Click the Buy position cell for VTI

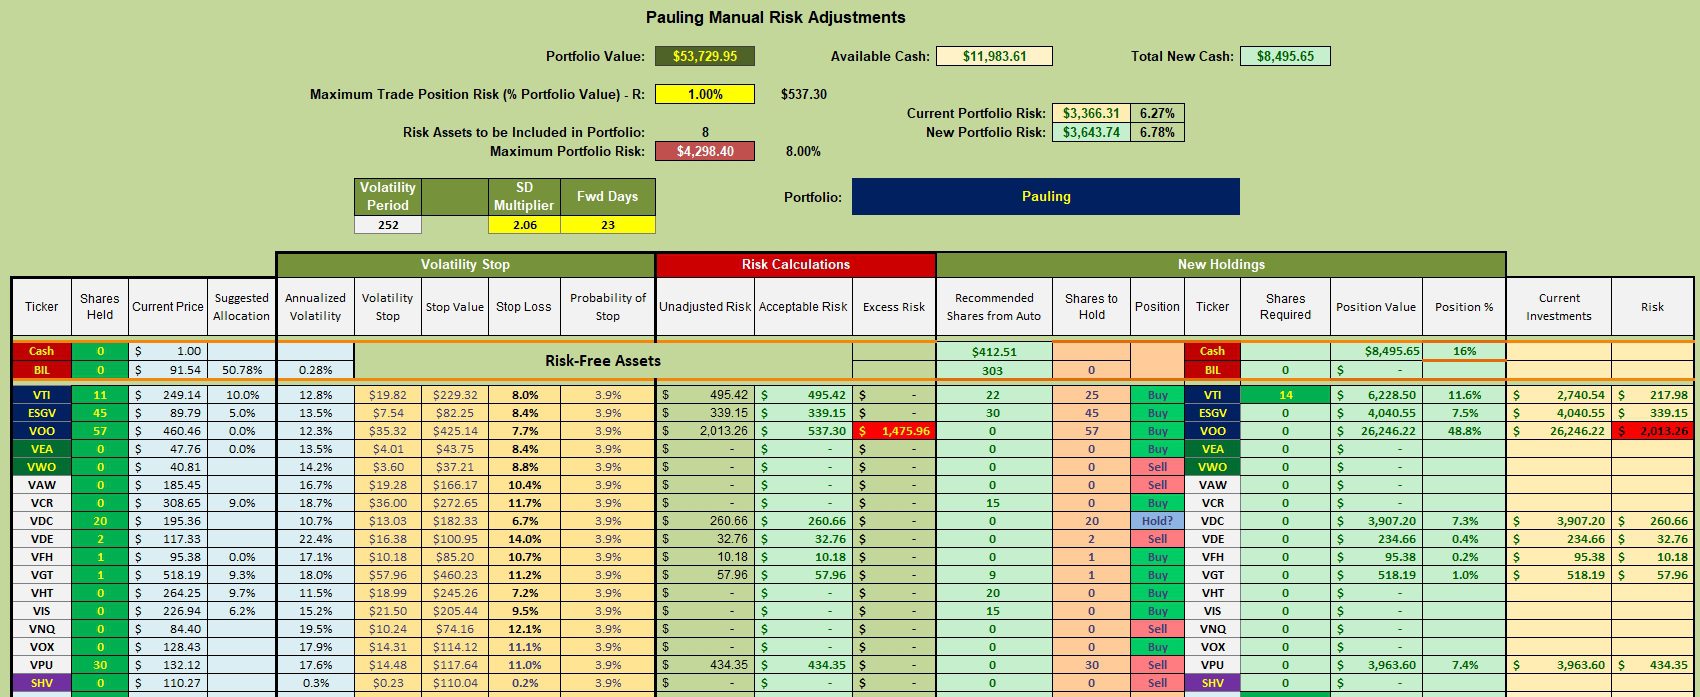1157,395
